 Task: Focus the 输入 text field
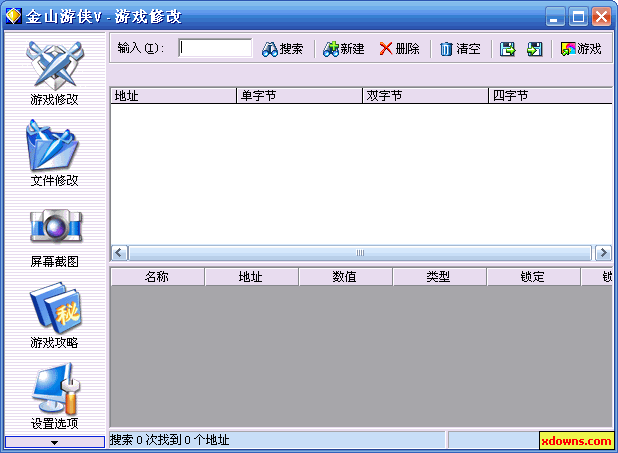point(215,48)
